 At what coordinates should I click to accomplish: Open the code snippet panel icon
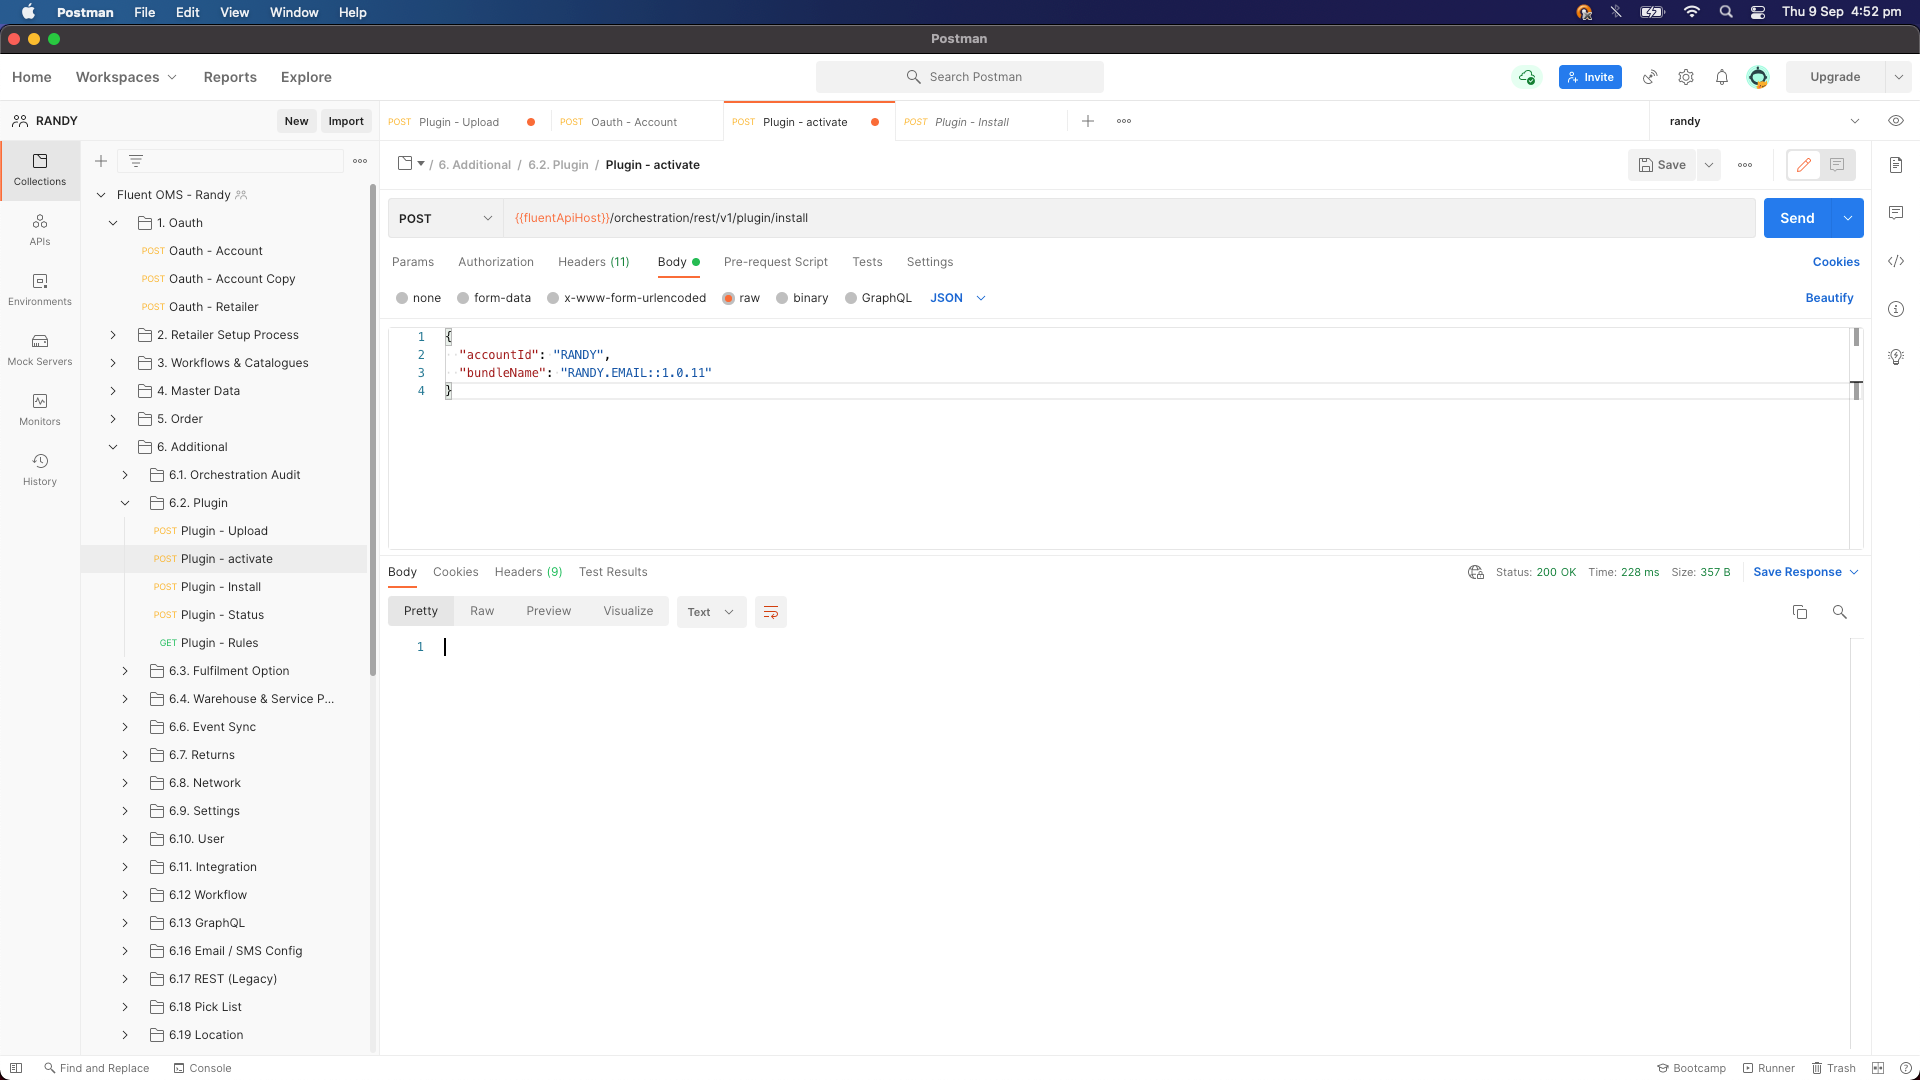tap(1895, 261)
